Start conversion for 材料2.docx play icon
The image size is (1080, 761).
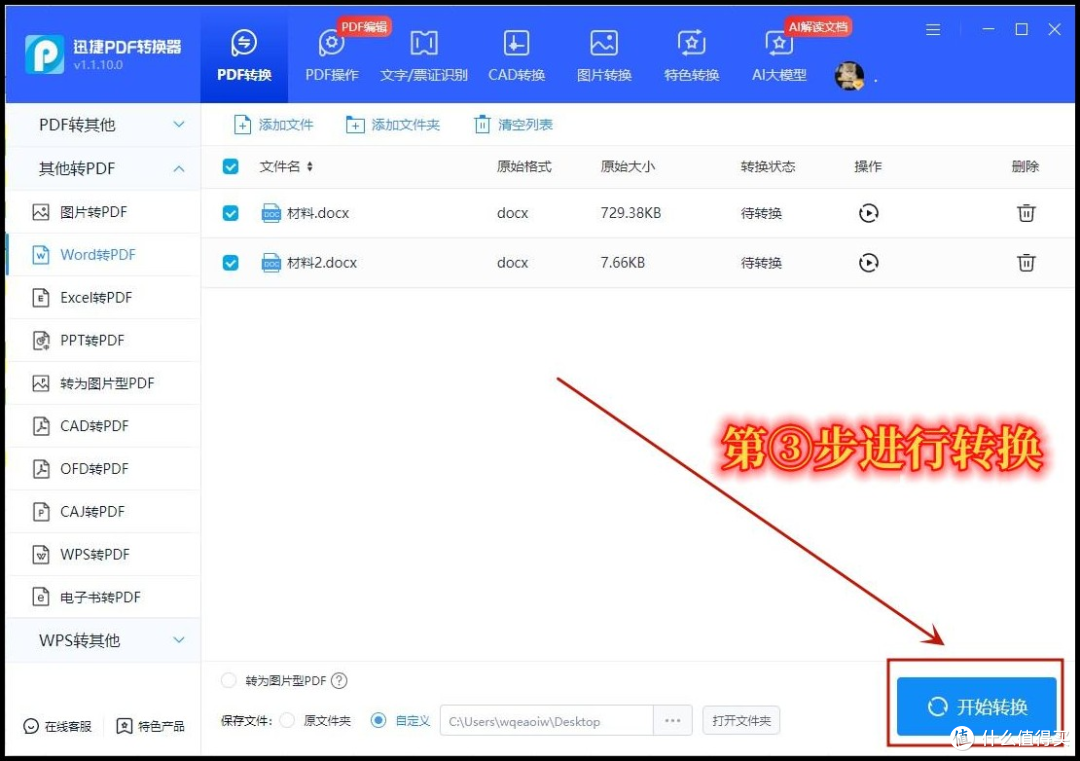869,262
